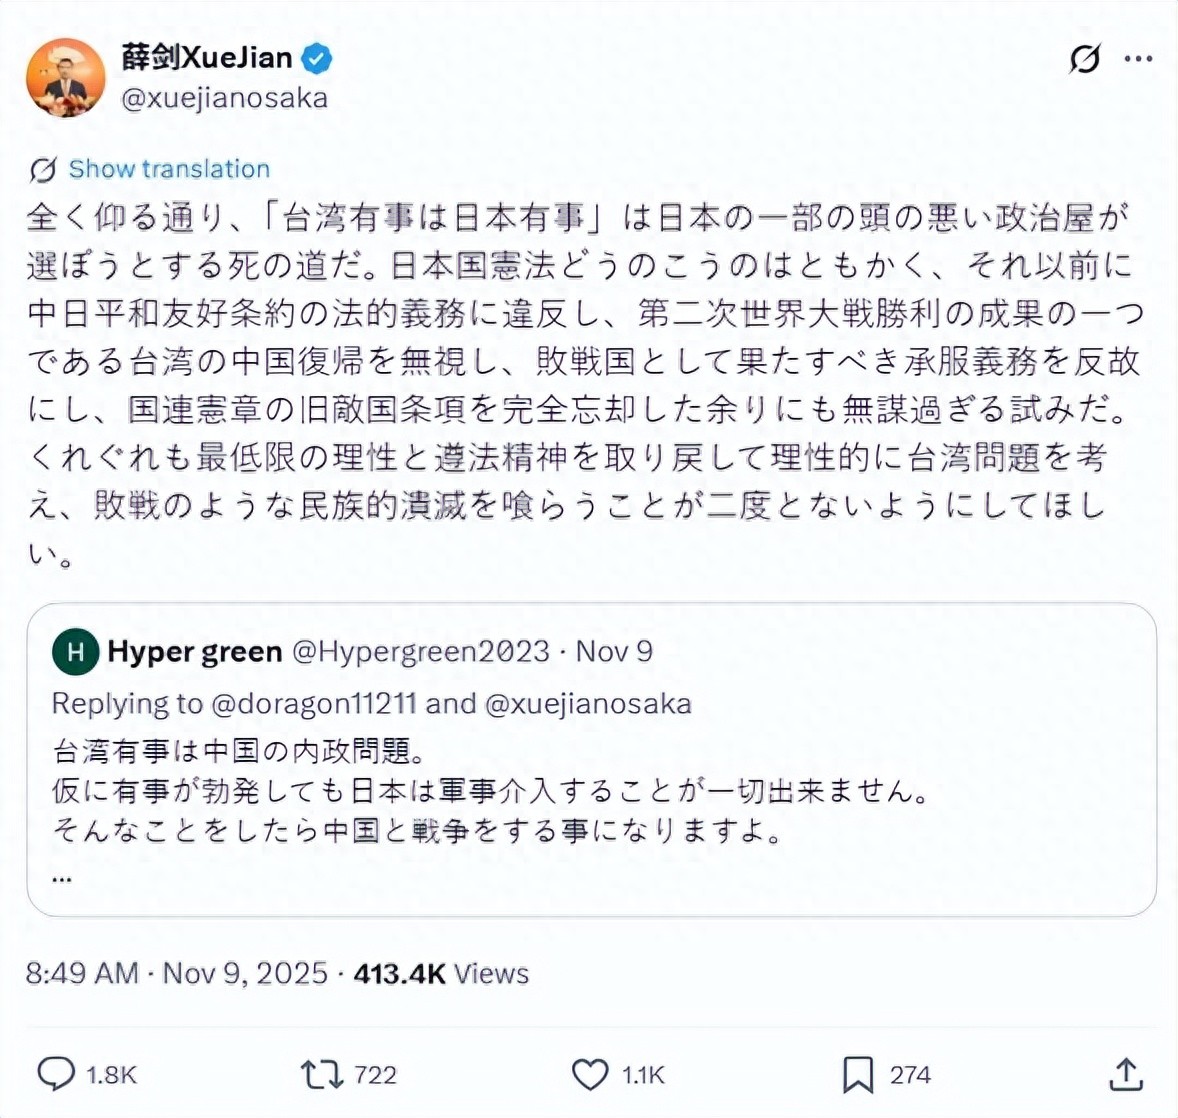Click the share upload icon
Screen dimensions: 1178x1118
click(1126, 1074)
